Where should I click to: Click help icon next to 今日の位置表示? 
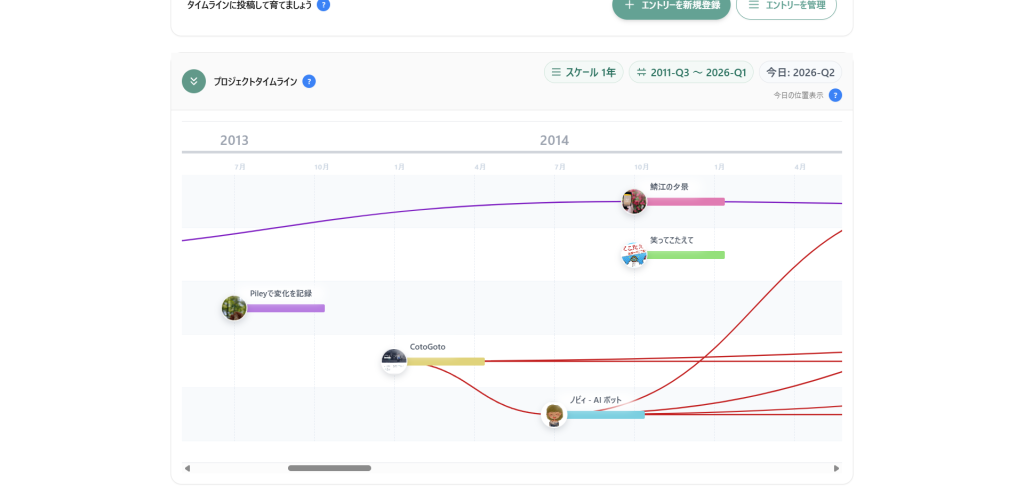[835, 95]
